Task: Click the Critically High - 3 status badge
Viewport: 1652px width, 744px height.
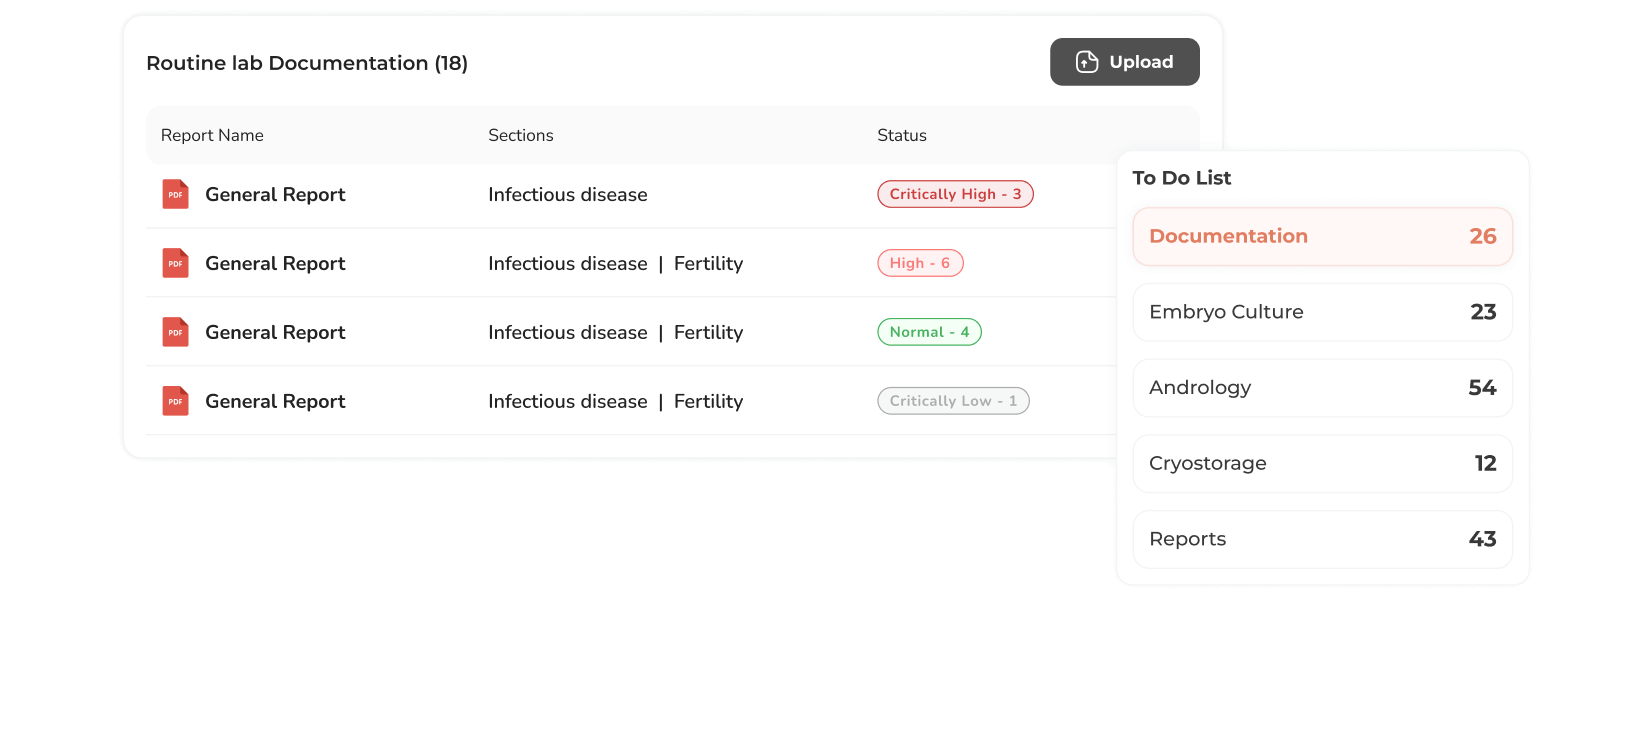Action: [955, 194]
